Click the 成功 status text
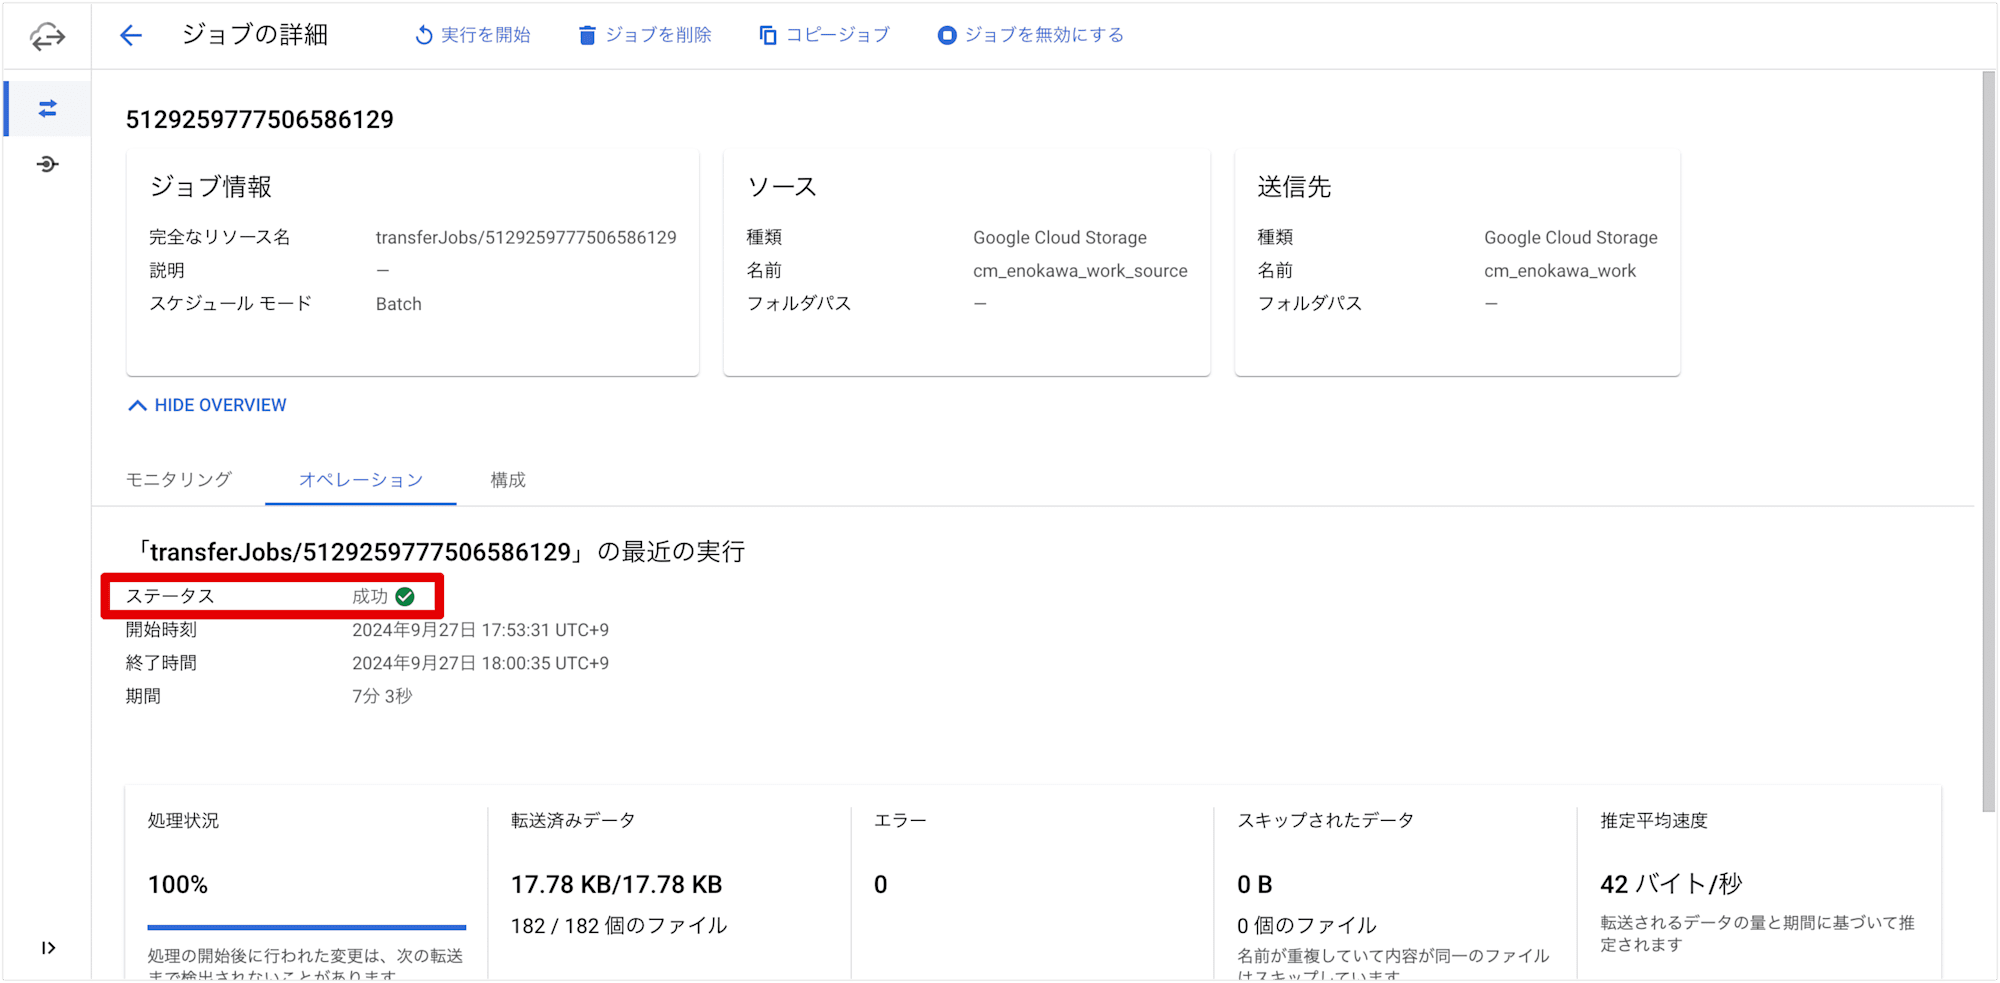 point(370,597)
